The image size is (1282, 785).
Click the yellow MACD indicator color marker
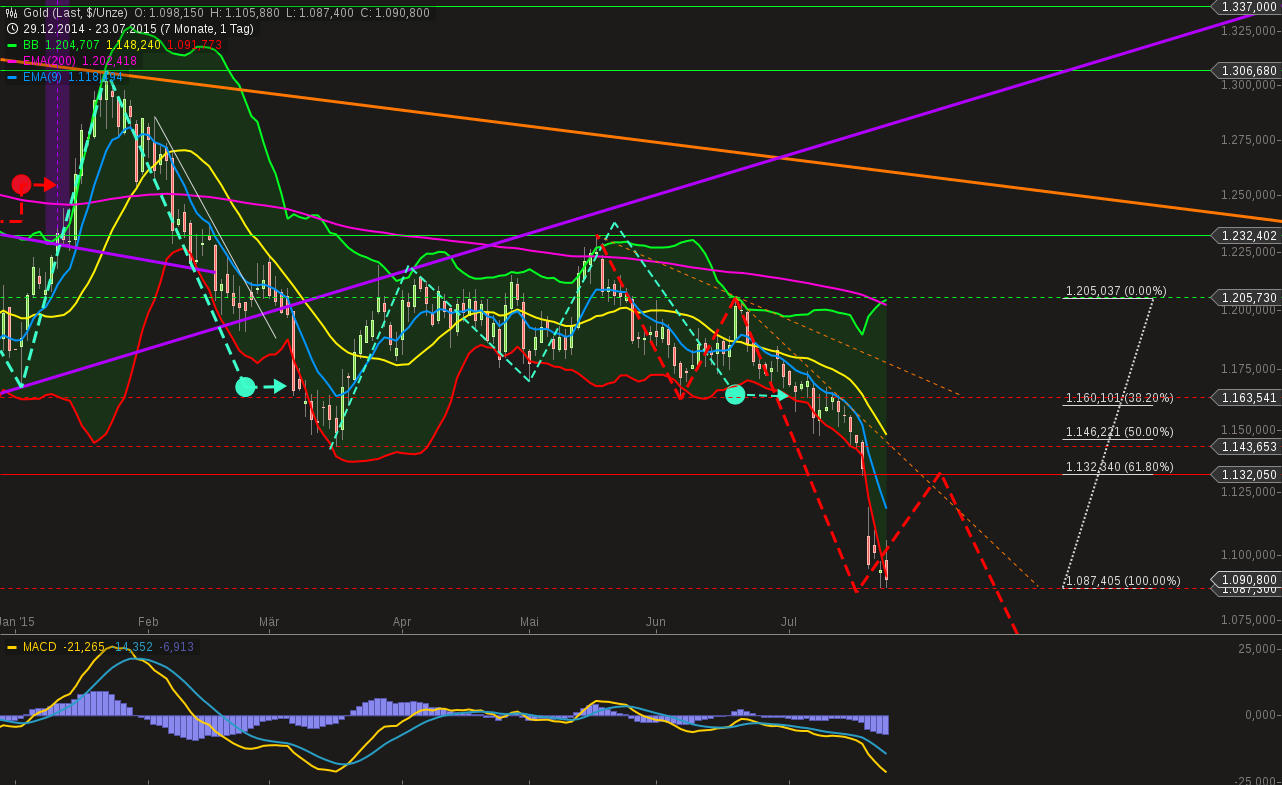coord(12,647)
